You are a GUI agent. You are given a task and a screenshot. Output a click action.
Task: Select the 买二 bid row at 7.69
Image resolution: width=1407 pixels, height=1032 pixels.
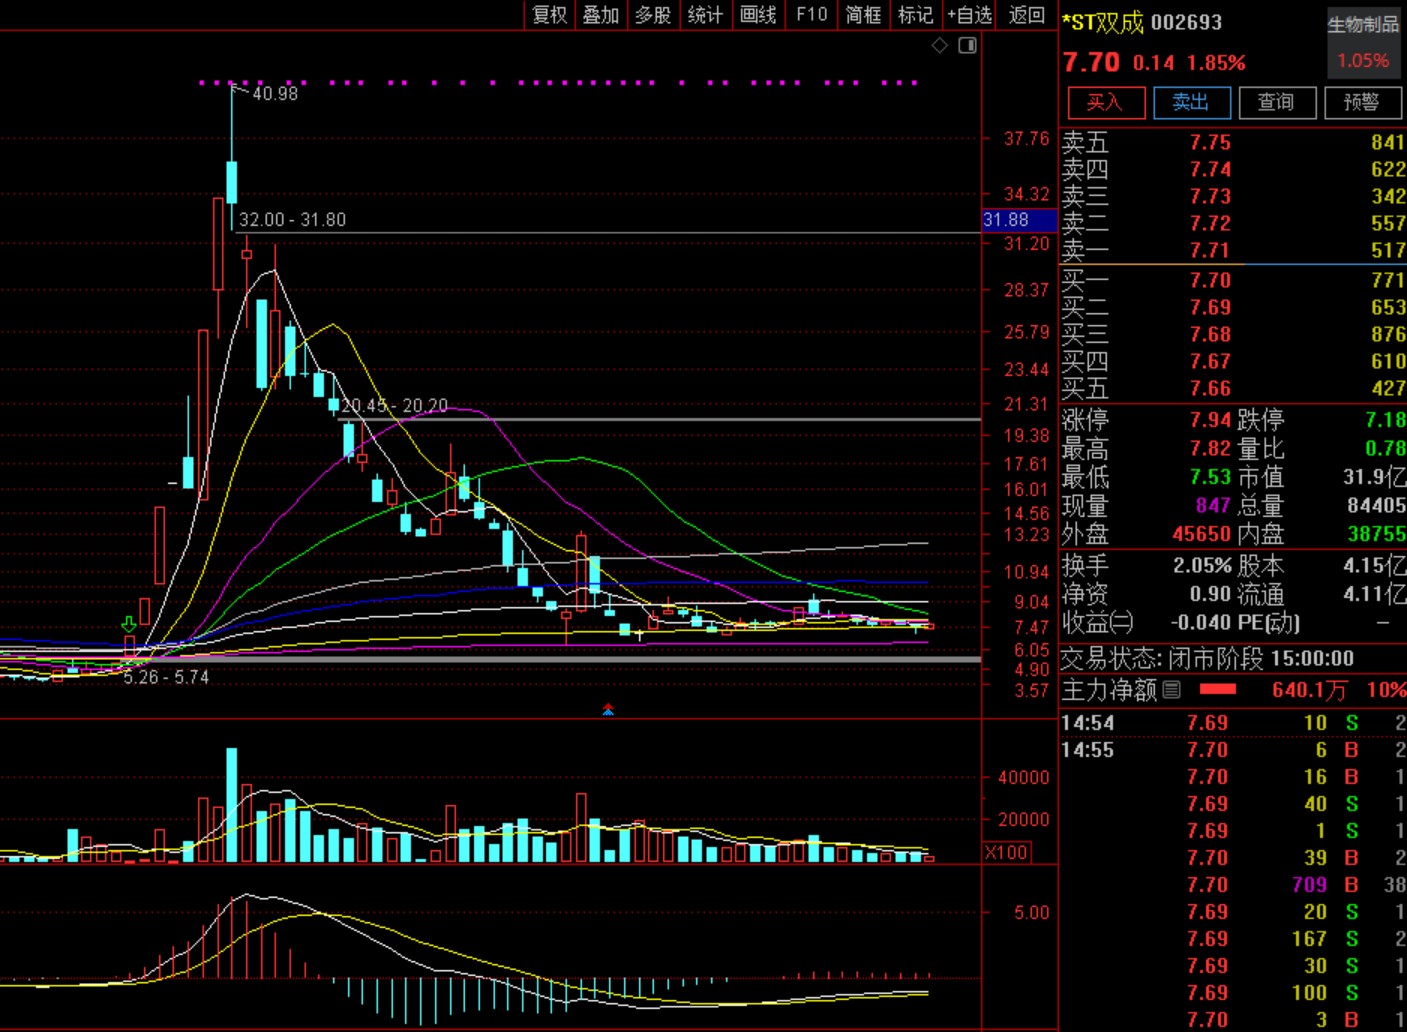[x=1233, y=307]
